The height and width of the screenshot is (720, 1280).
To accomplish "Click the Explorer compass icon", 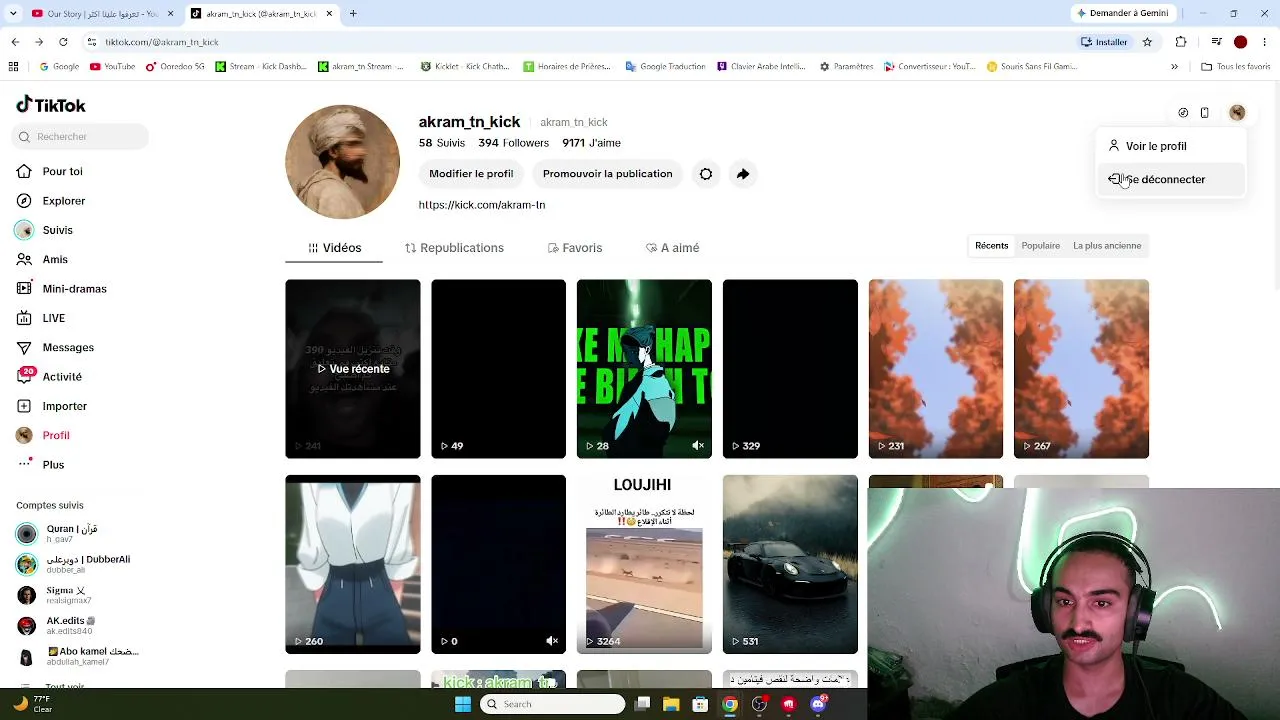I will click(24, 201).
